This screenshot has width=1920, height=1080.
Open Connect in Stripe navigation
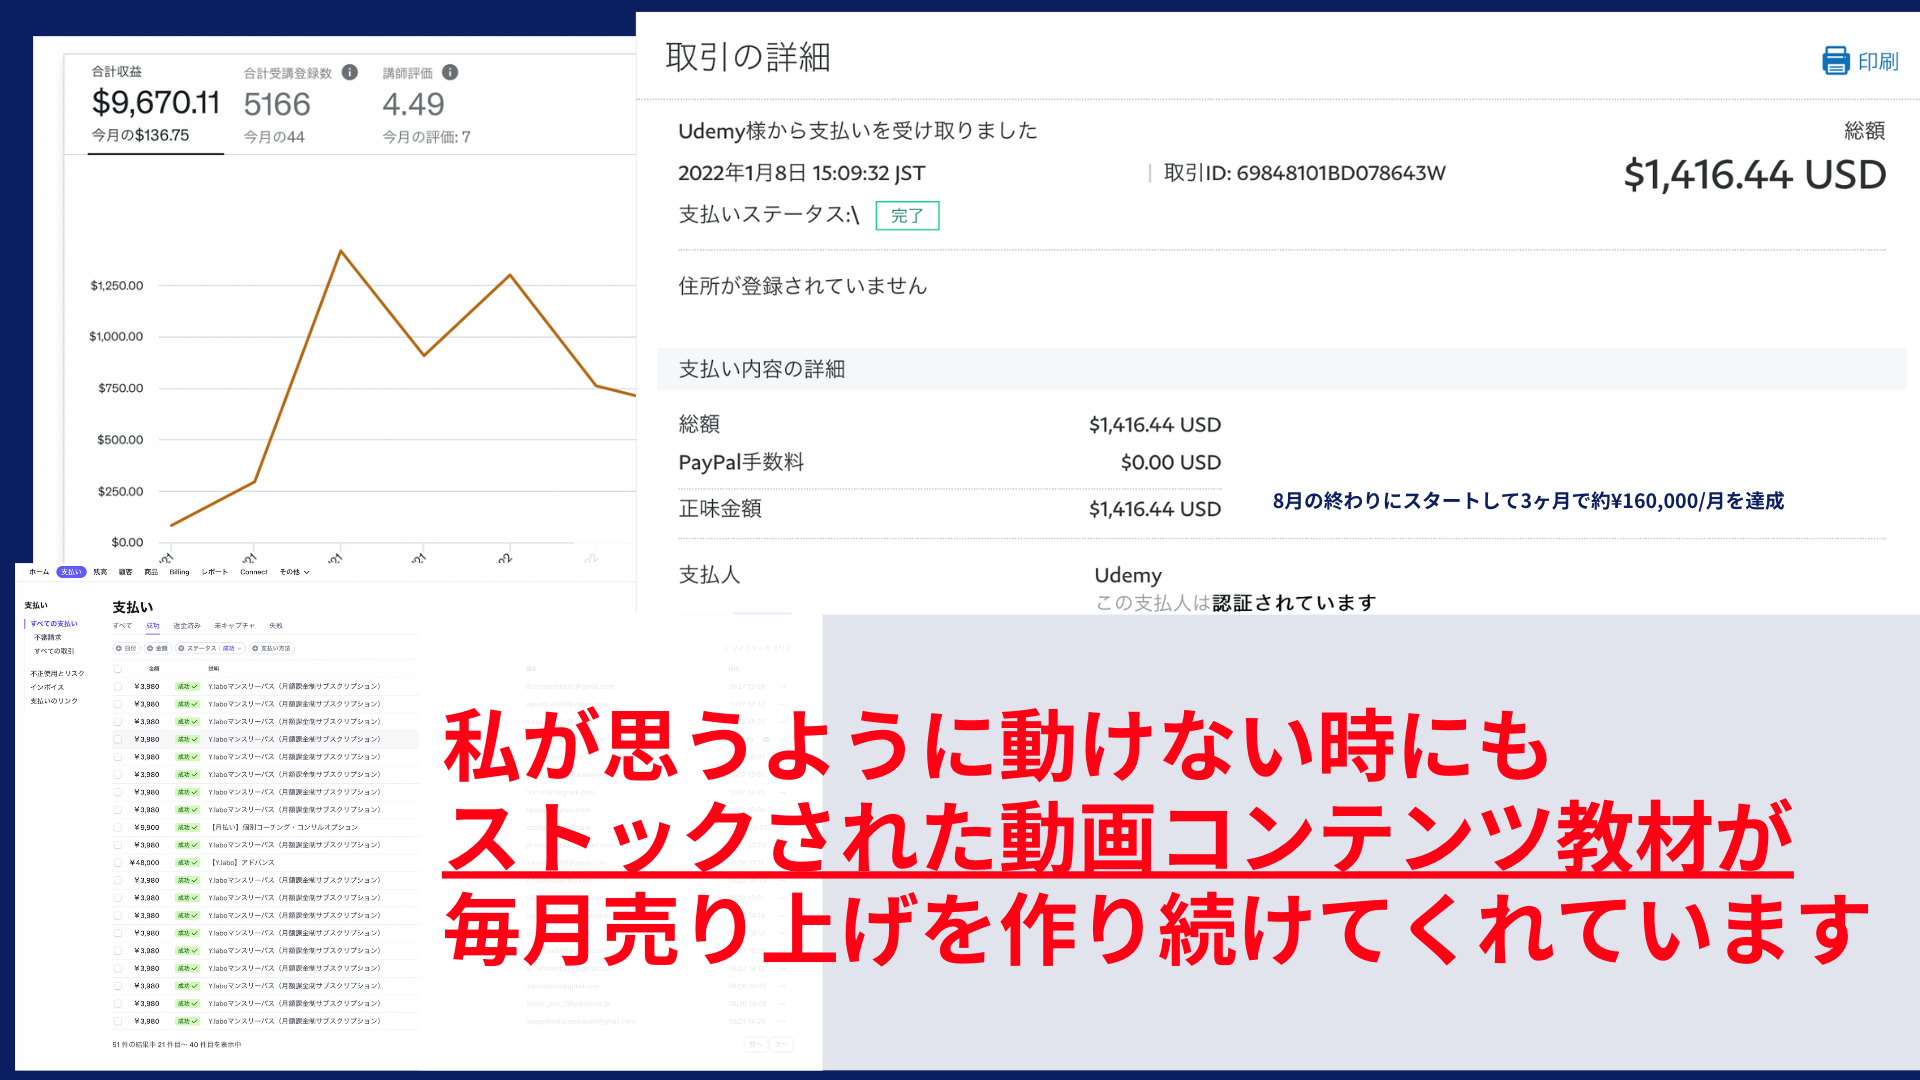coord(254,572)
